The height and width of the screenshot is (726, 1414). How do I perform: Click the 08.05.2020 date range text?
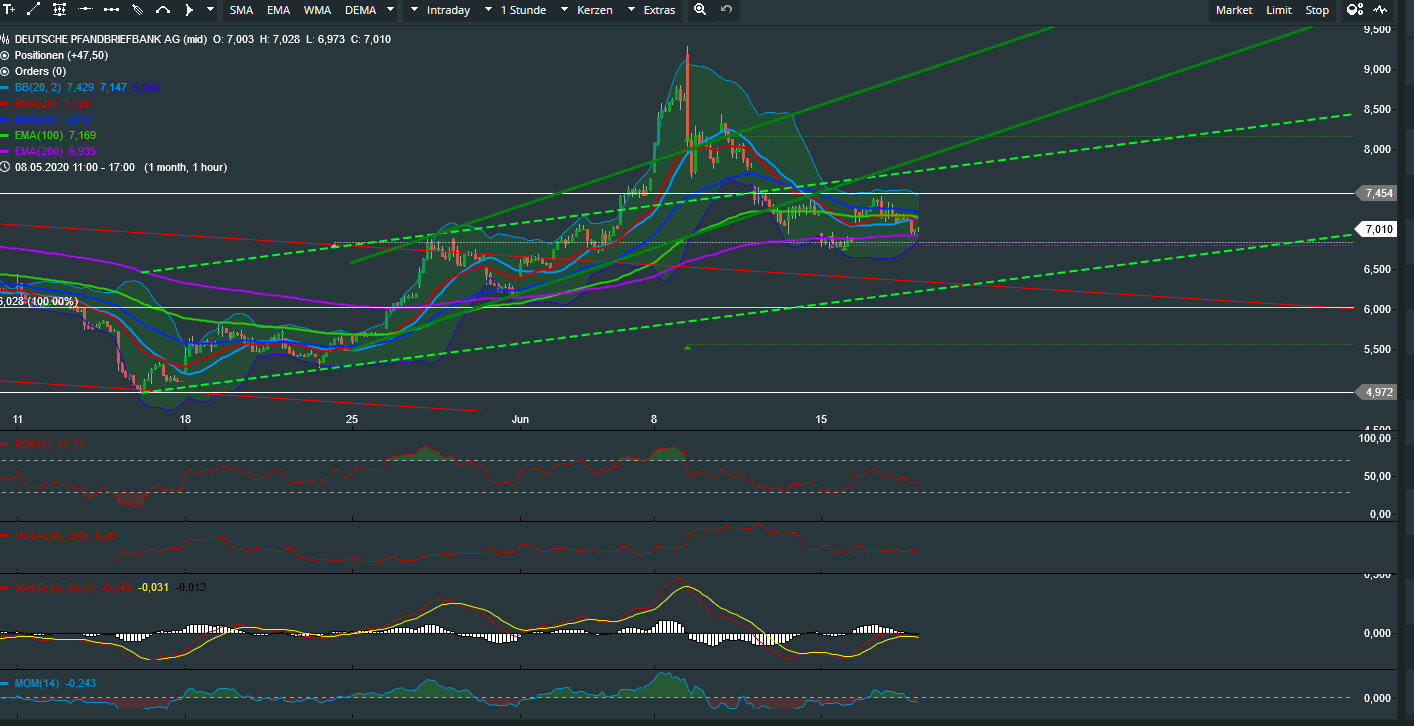pyautogui.click(x=75, y=167)
